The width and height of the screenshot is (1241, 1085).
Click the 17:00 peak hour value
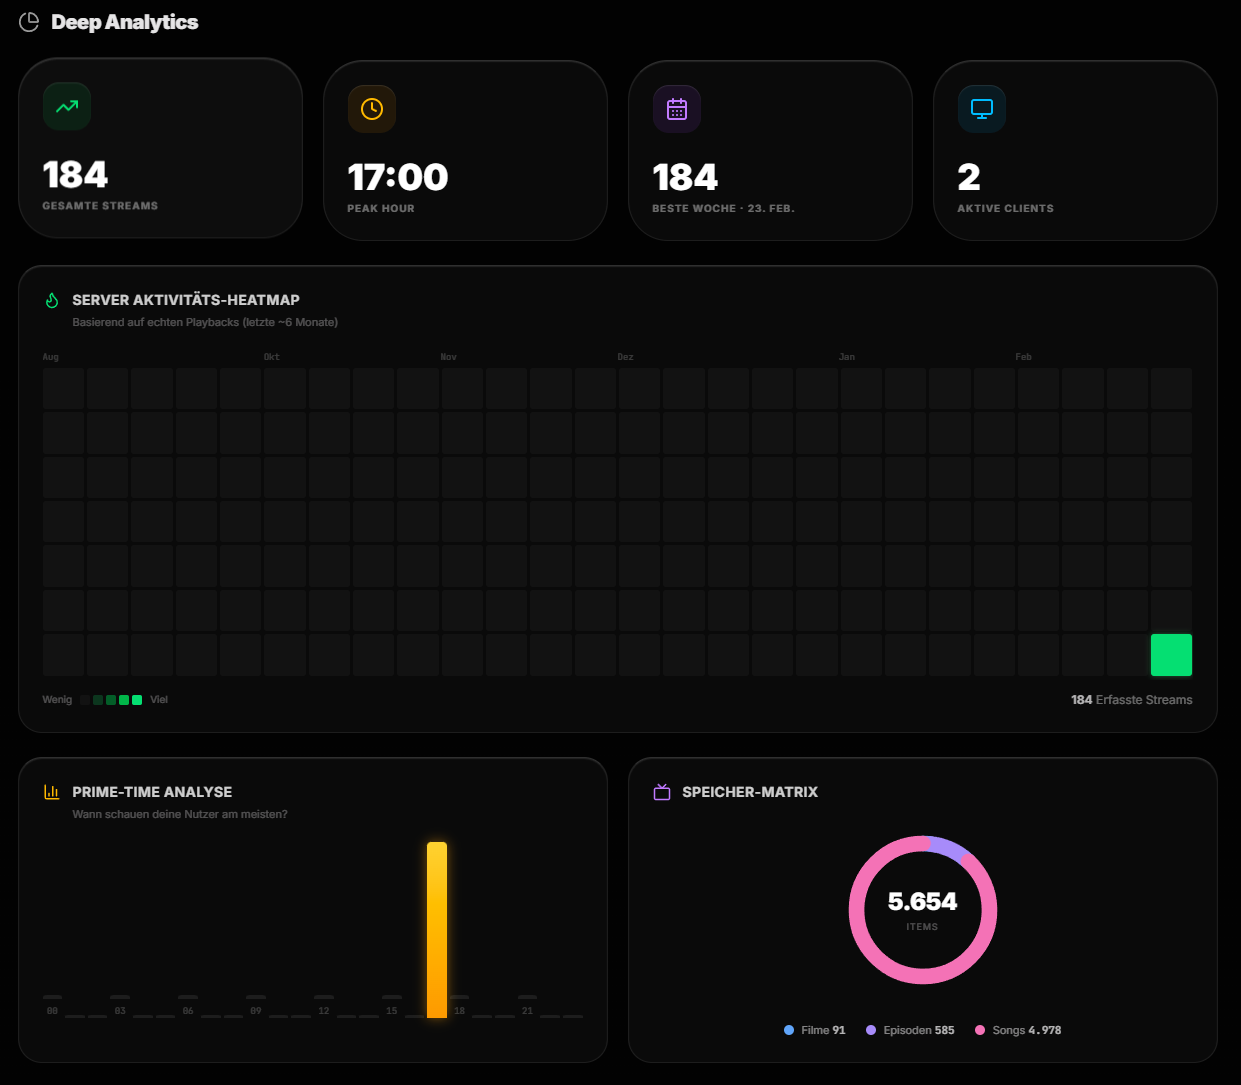(398, 178)
